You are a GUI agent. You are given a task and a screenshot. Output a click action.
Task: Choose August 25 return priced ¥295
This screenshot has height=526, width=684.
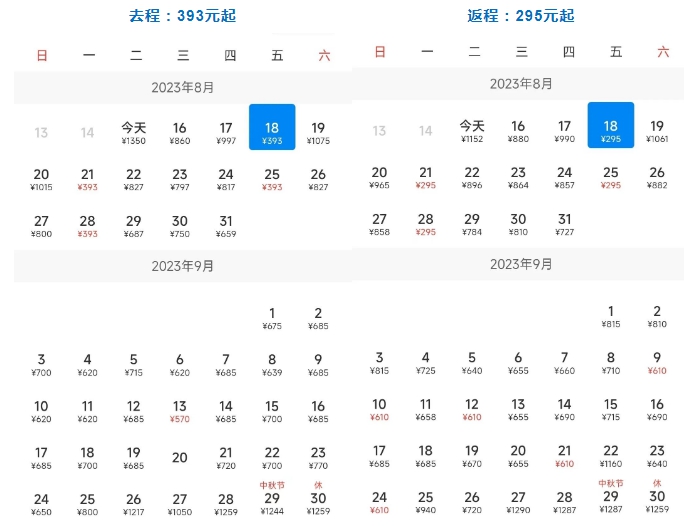[x=611, y=178]
